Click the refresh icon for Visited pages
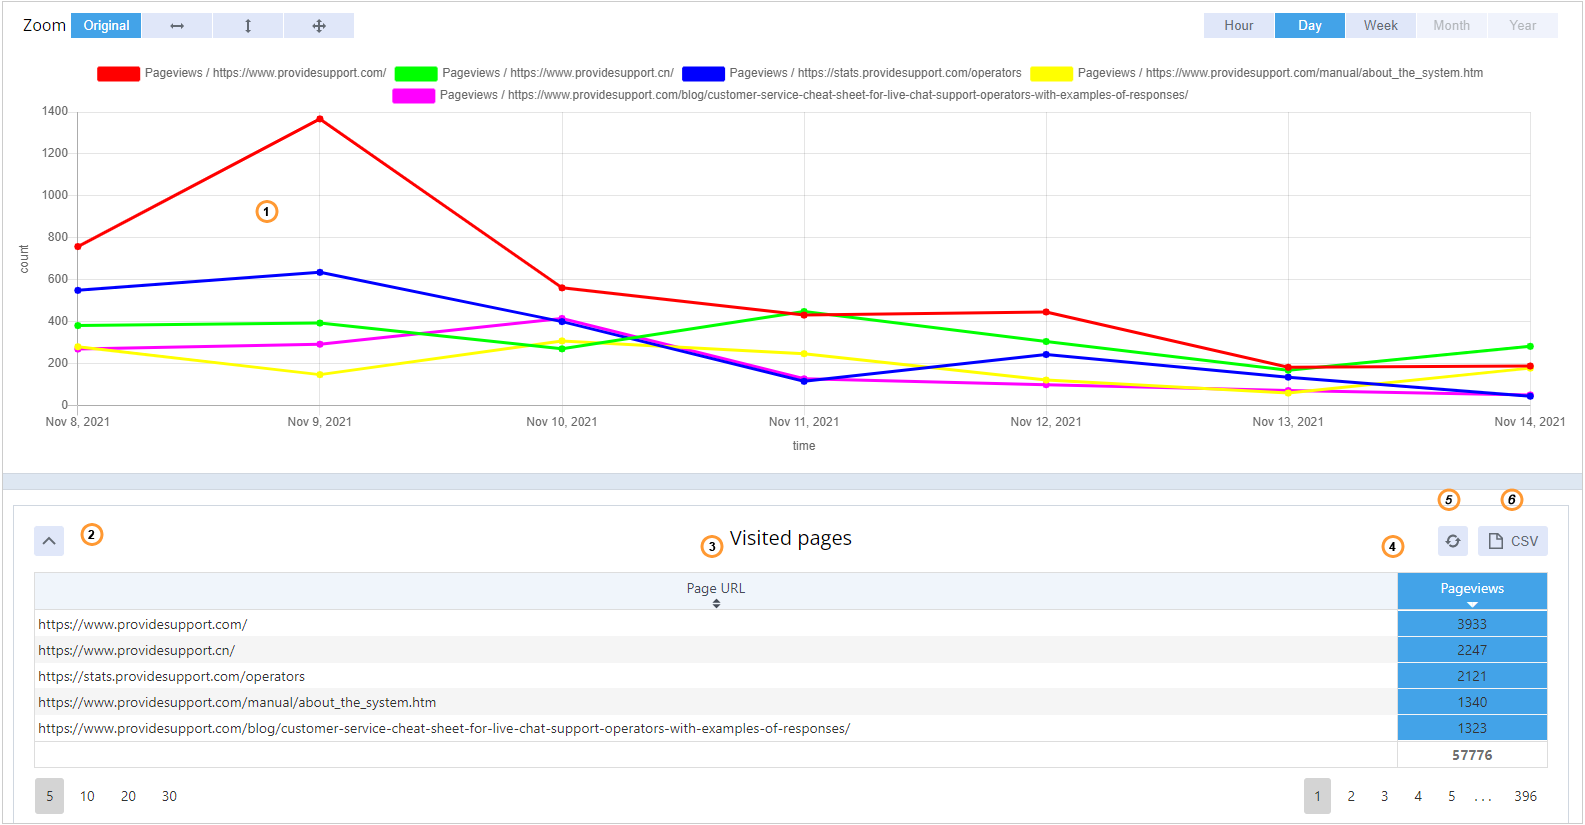 (x=1453, y=541)
